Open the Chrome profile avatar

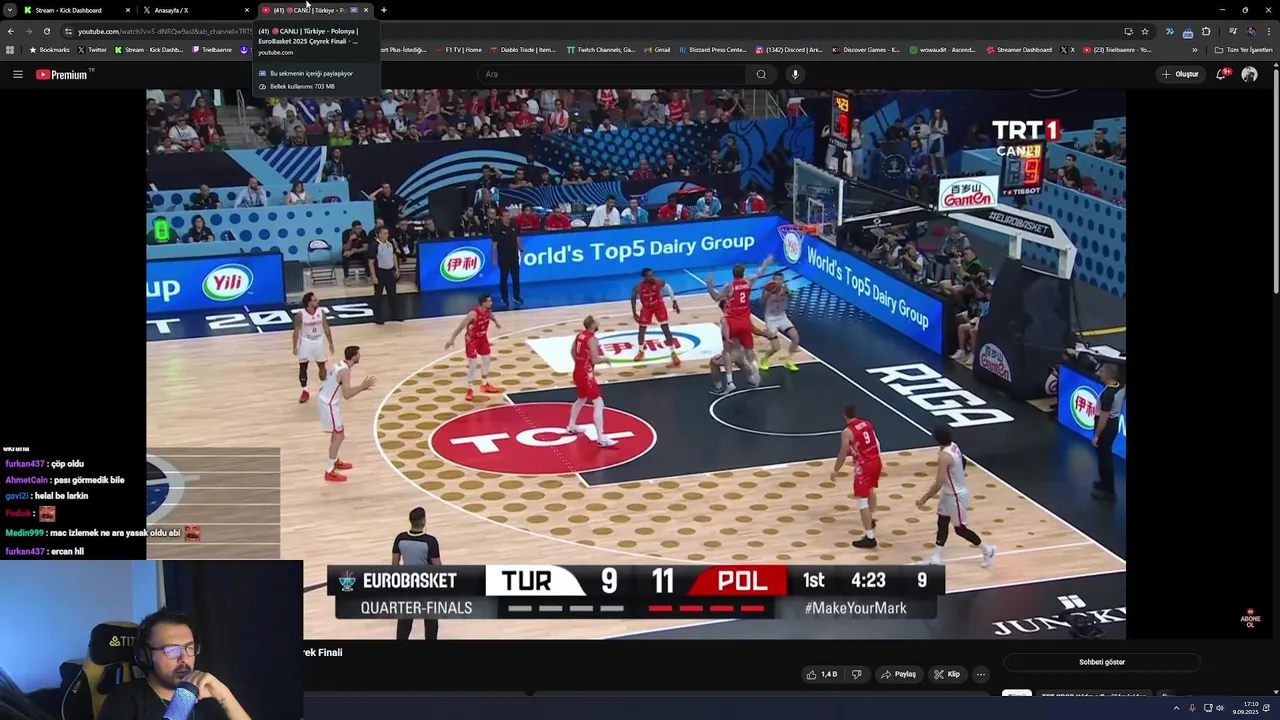click(1251, 31)
